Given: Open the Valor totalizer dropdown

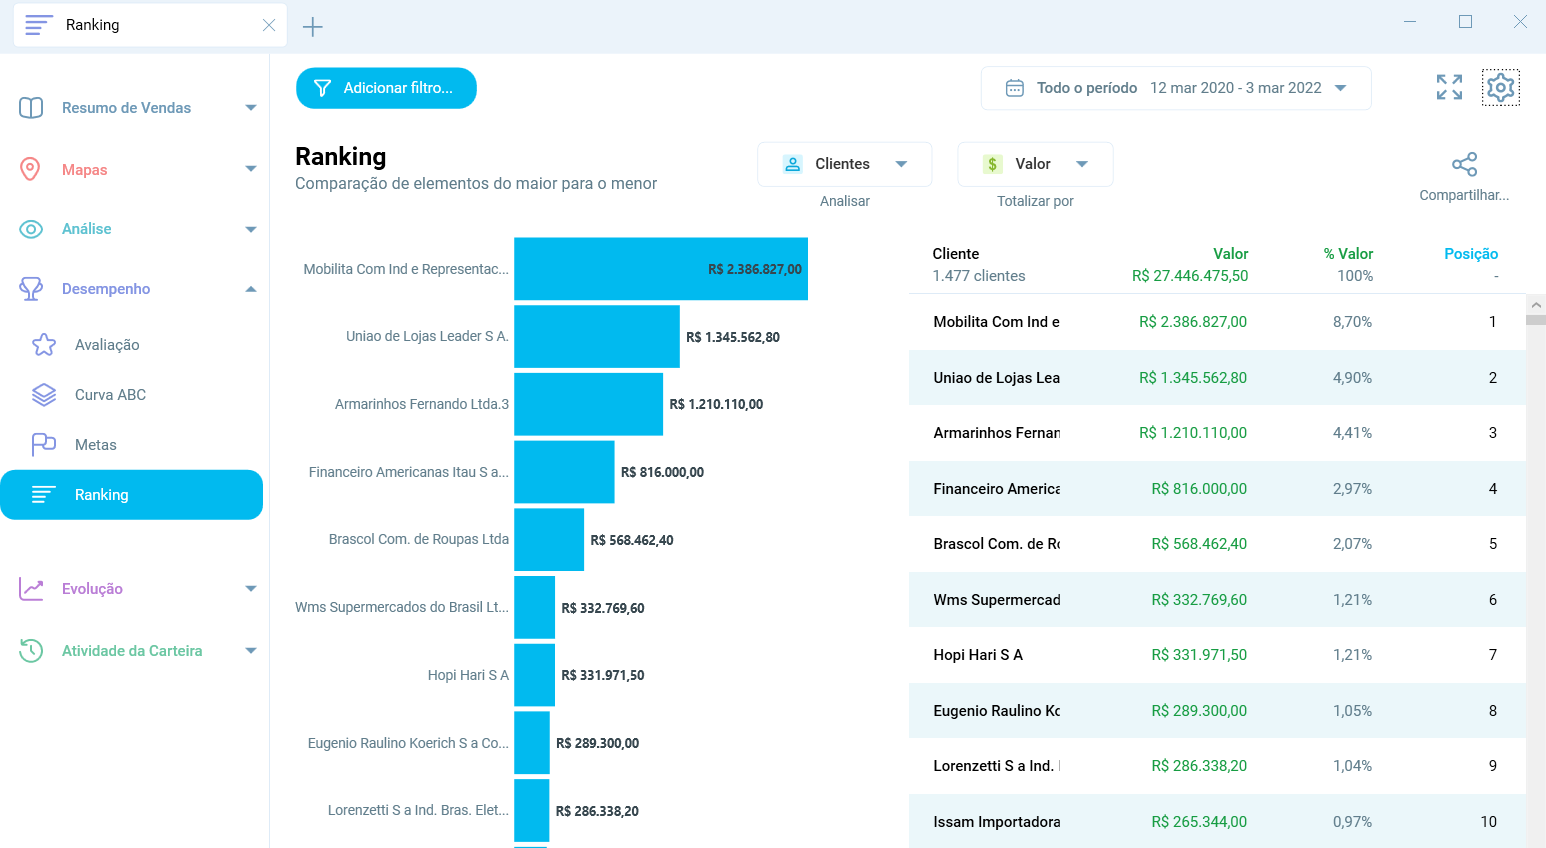Looking at the screenshot, I should click(x=1035, y=164).
